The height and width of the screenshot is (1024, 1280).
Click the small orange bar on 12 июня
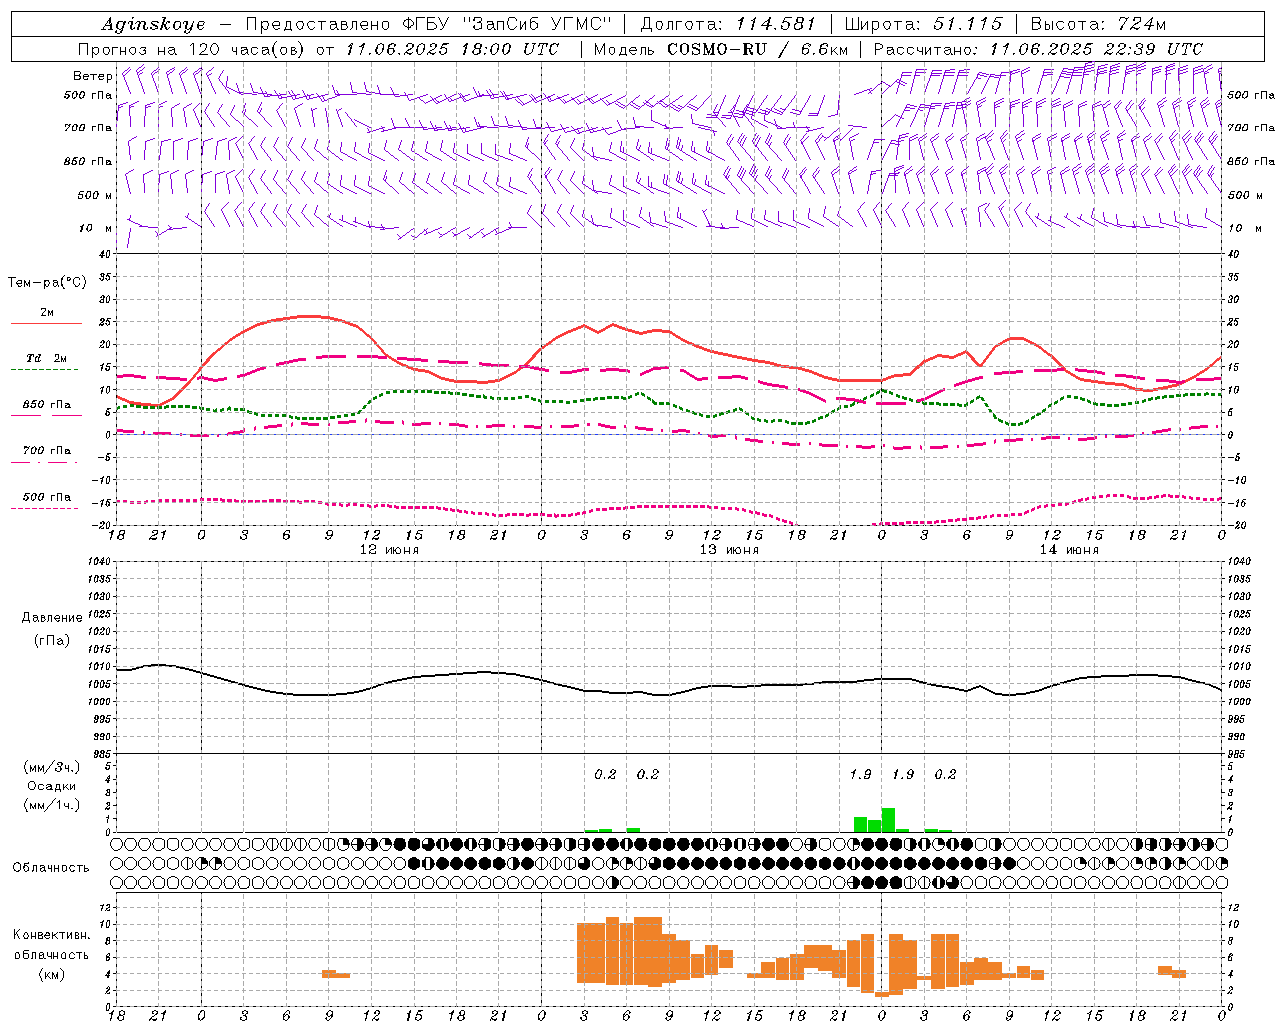coord(336,973)
